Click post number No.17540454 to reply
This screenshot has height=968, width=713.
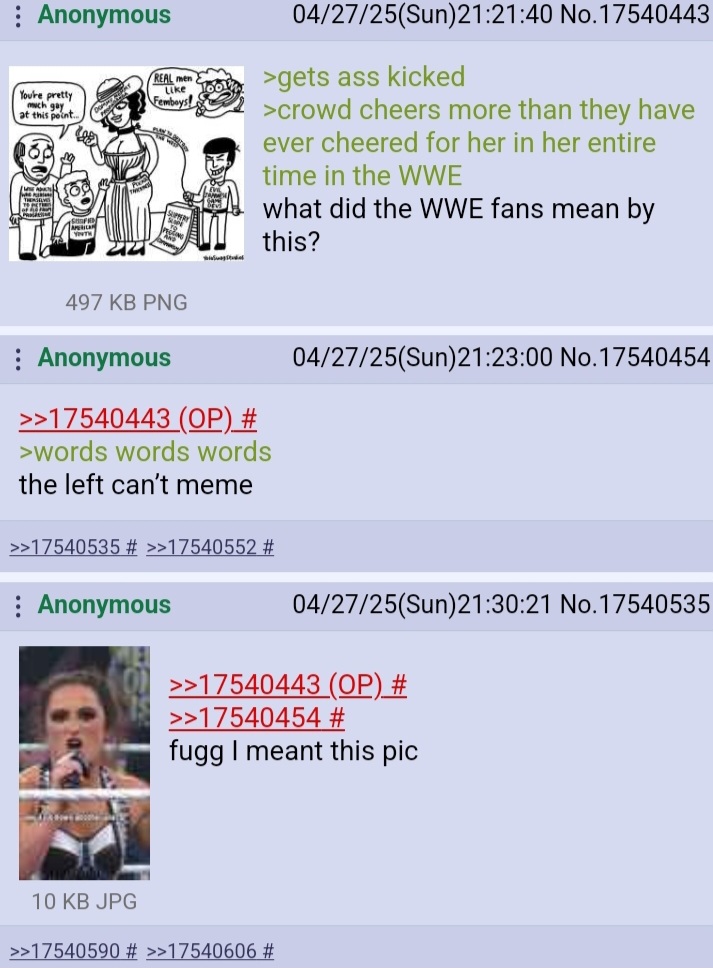(x=635, y=357)
